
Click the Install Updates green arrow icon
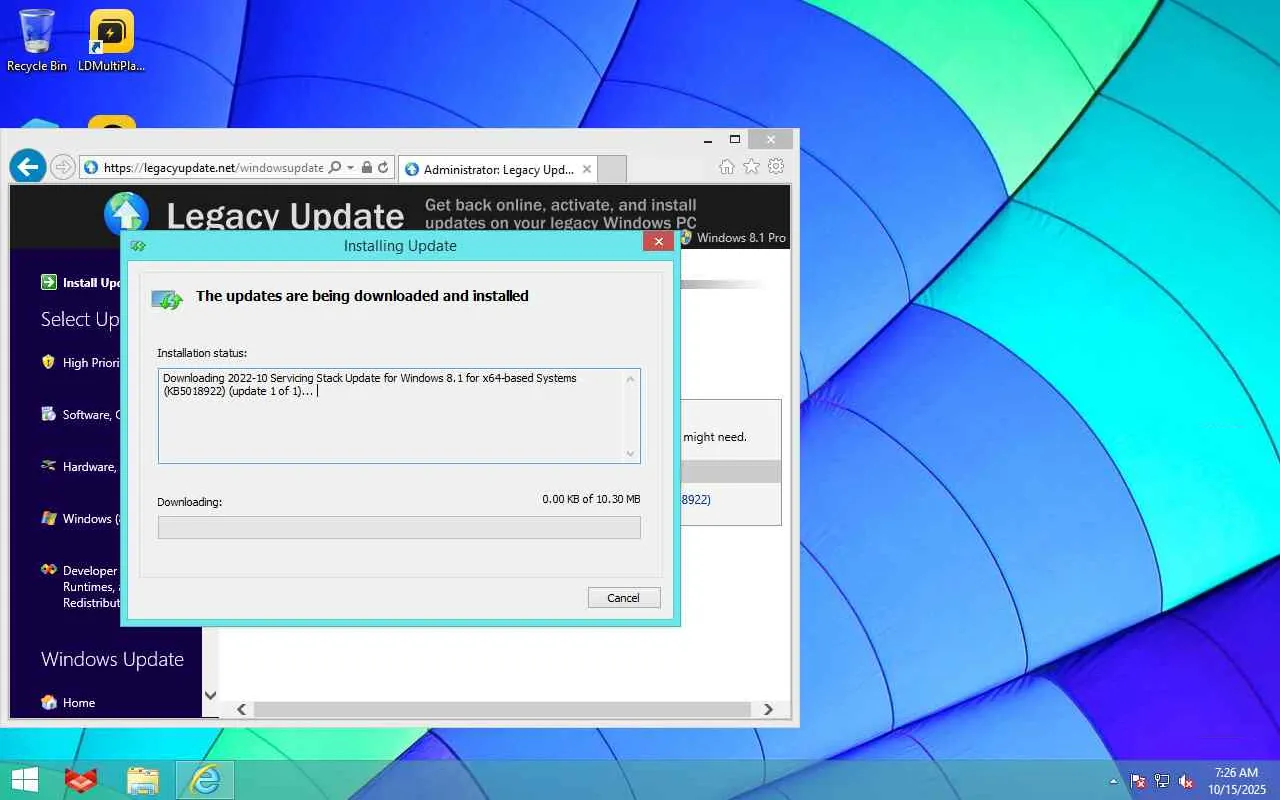[x=49, y=282]
